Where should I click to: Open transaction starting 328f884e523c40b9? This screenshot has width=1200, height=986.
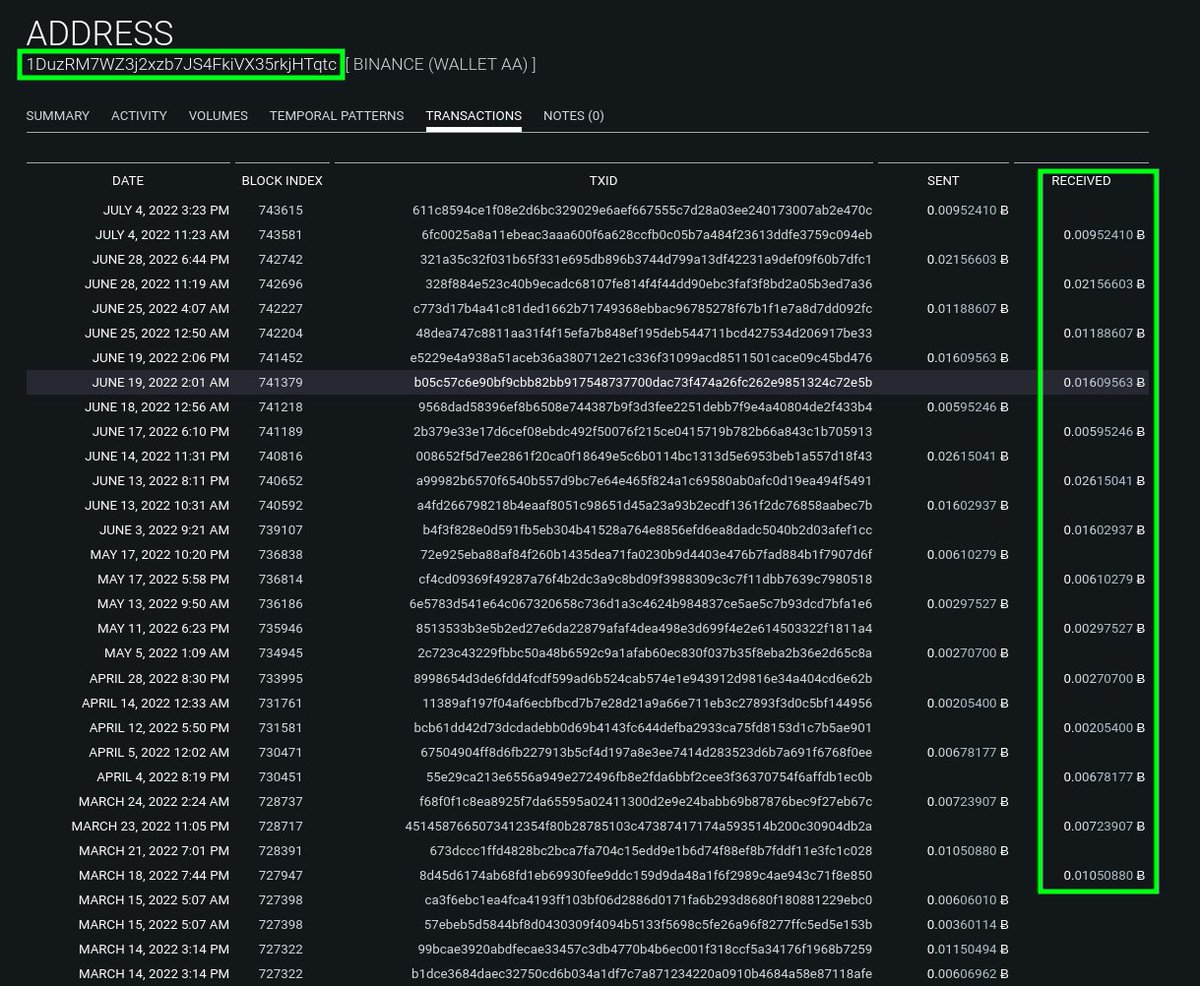pos(648,284)
